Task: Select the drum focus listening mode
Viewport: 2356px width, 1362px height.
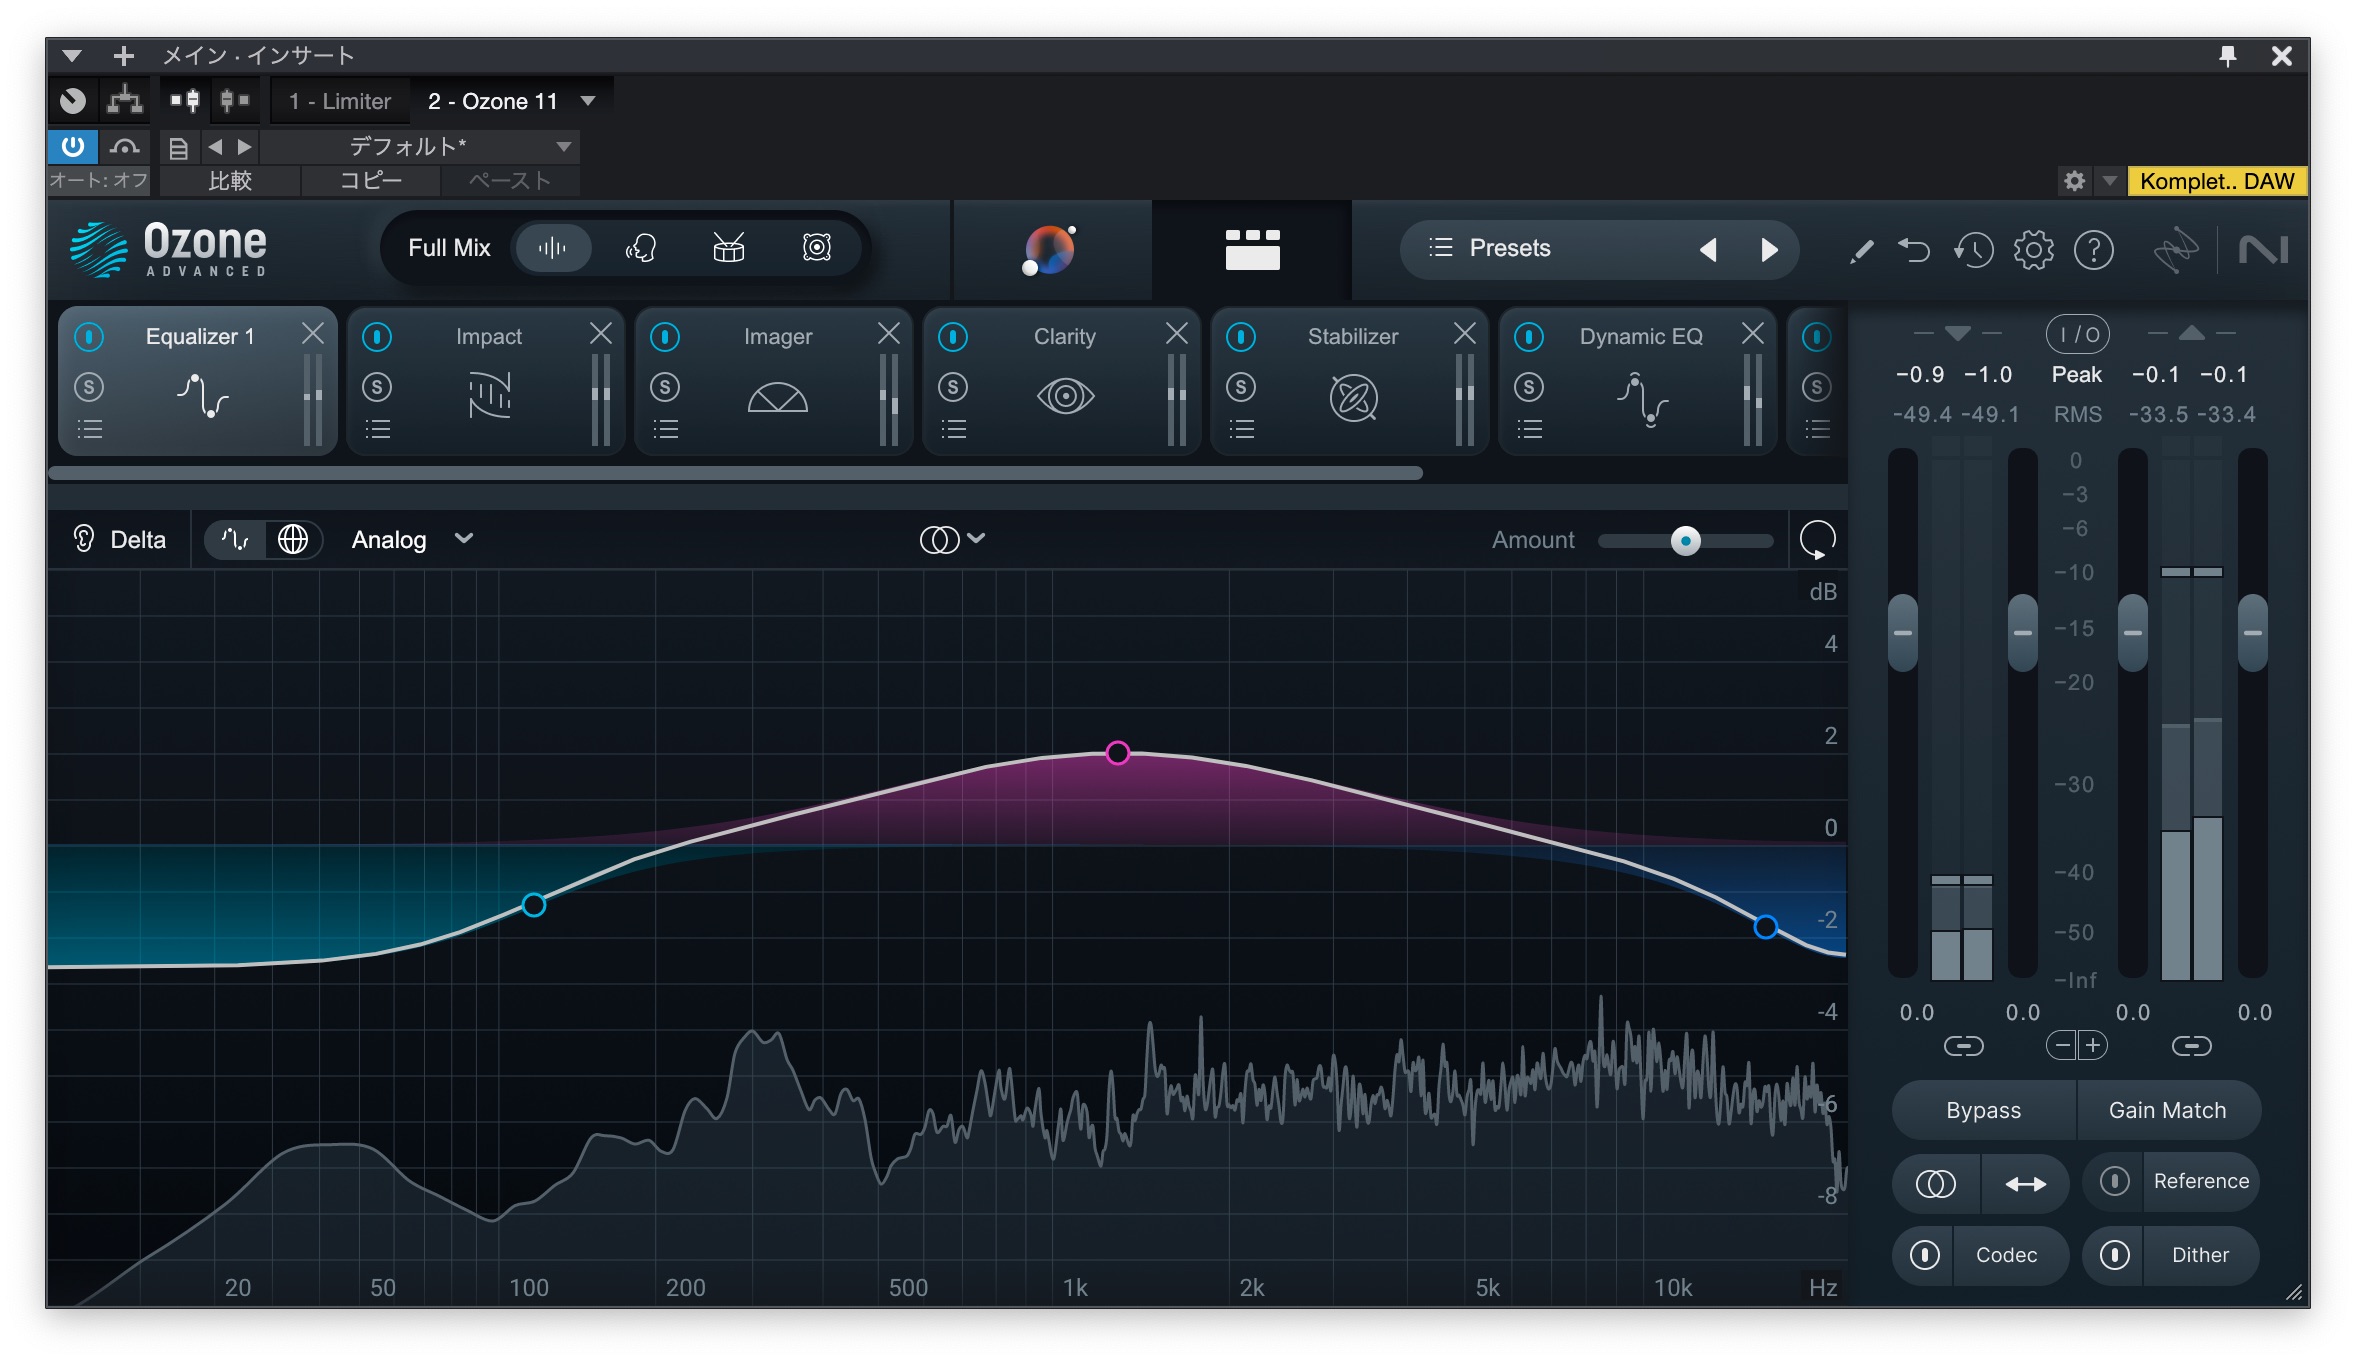Action: click(729, 247)
